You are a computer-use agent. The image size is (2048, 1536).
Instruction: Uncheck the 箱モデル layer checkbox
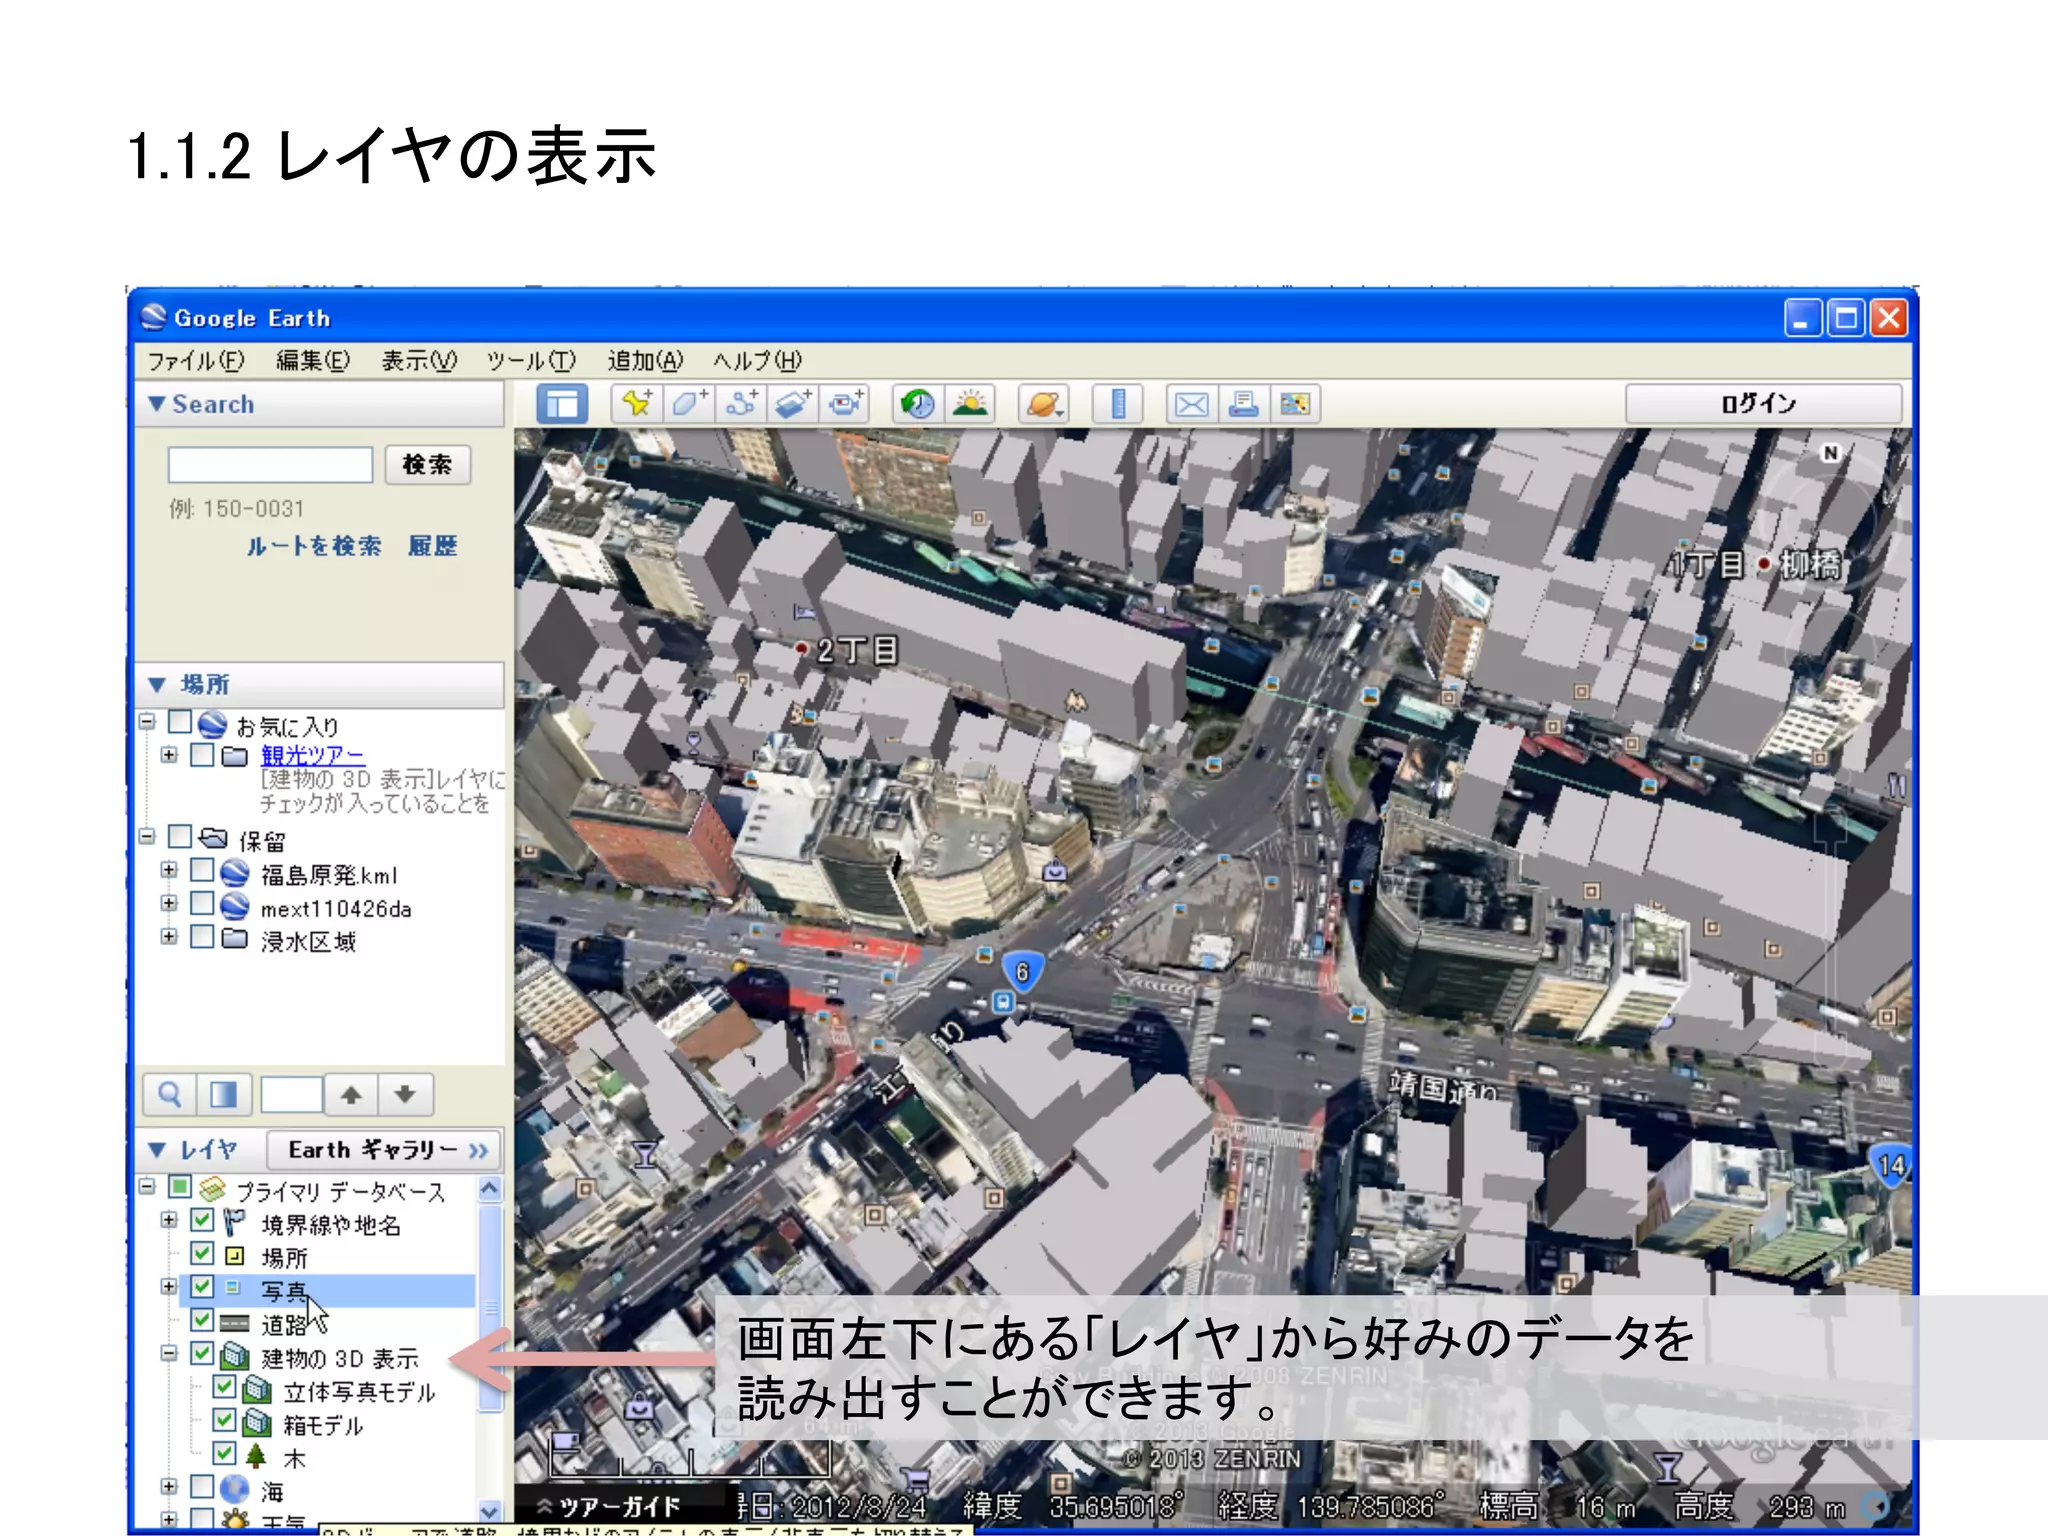coord(224,1421)
